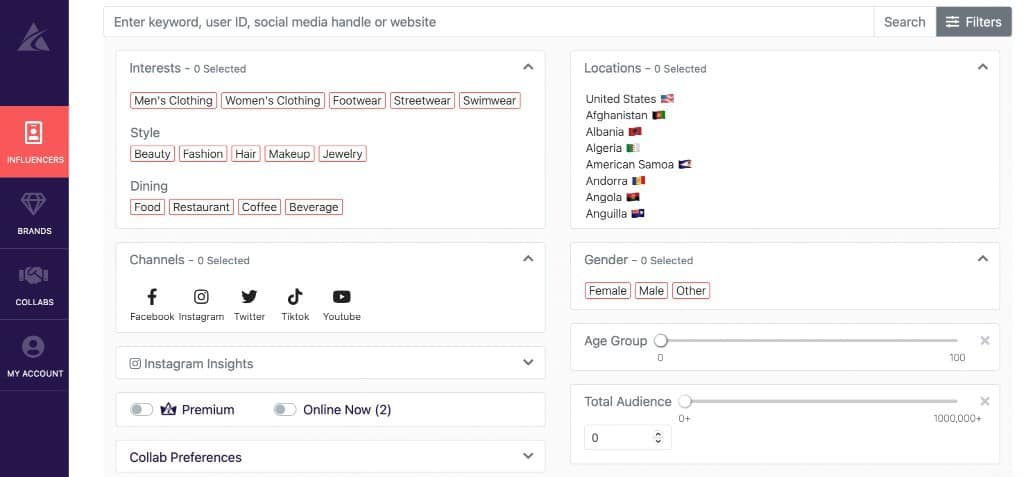Select the Instagram channel icon

[201, 297]
